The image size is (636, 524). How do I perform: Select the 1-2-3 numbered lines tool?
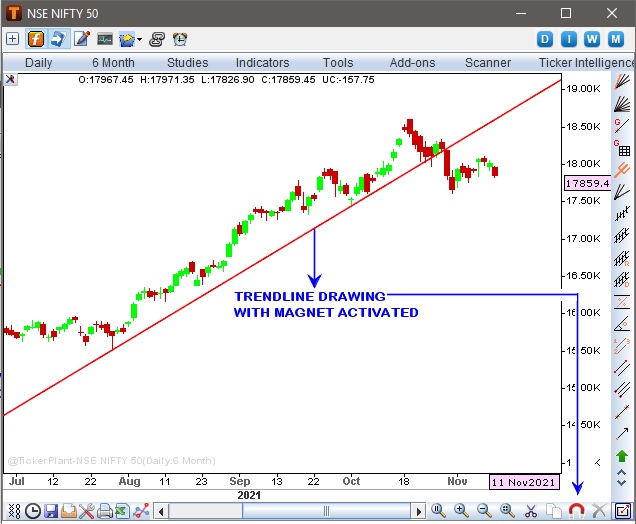point(622,346)
